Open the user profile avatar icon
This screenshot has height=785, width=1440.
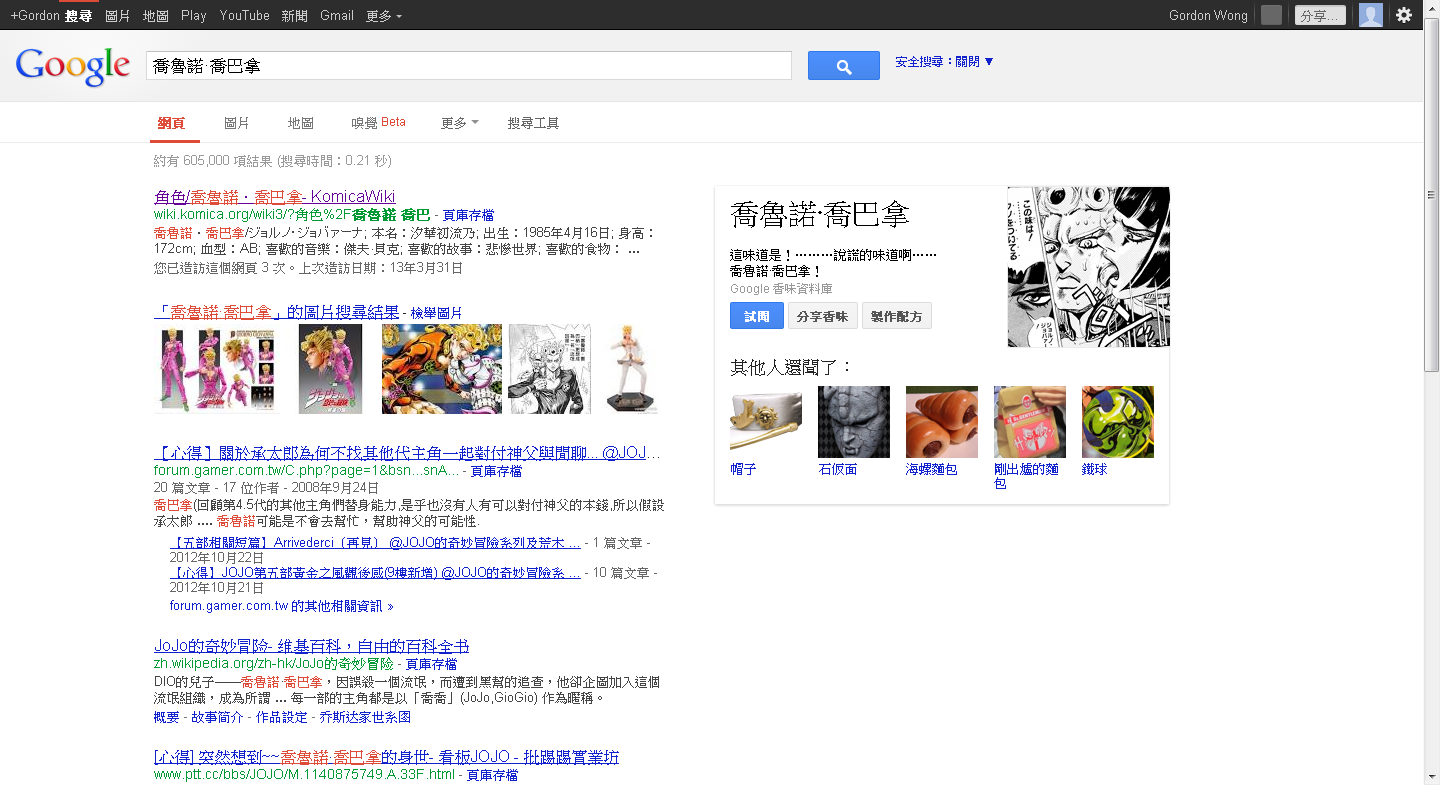click(1370, 15)
